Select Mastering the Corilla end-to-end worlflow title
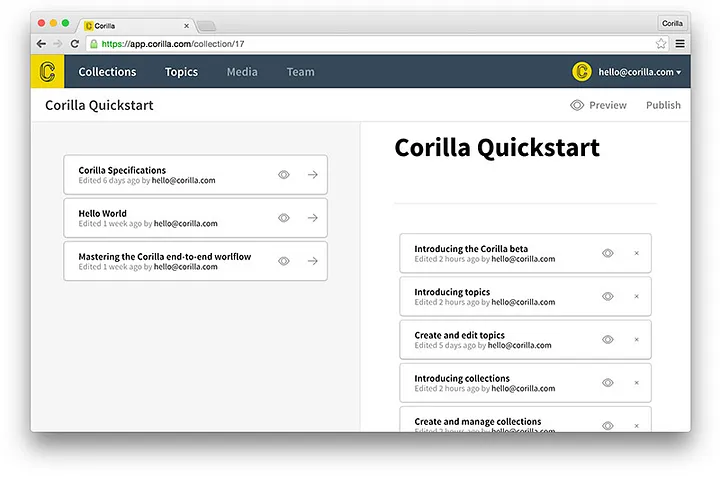The image size is (720, 480). pos(165,256)
